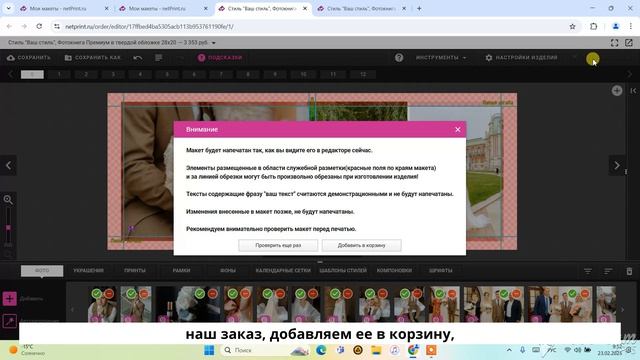Collapse the right side panel arrow
This screenshot has width=640, height=360.
633,91
